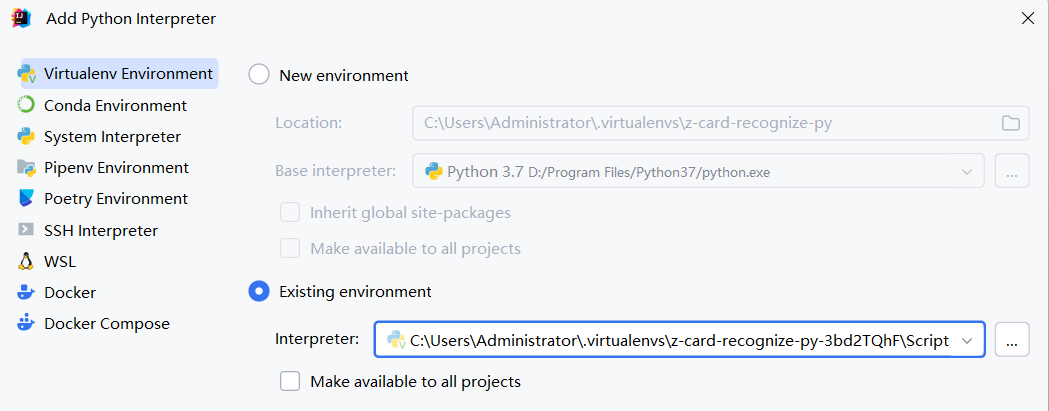The height and width of the screenshot is (411, 1049).
Task: Click the SSH Interpreter terminal icon
Action: click(26, 230)
